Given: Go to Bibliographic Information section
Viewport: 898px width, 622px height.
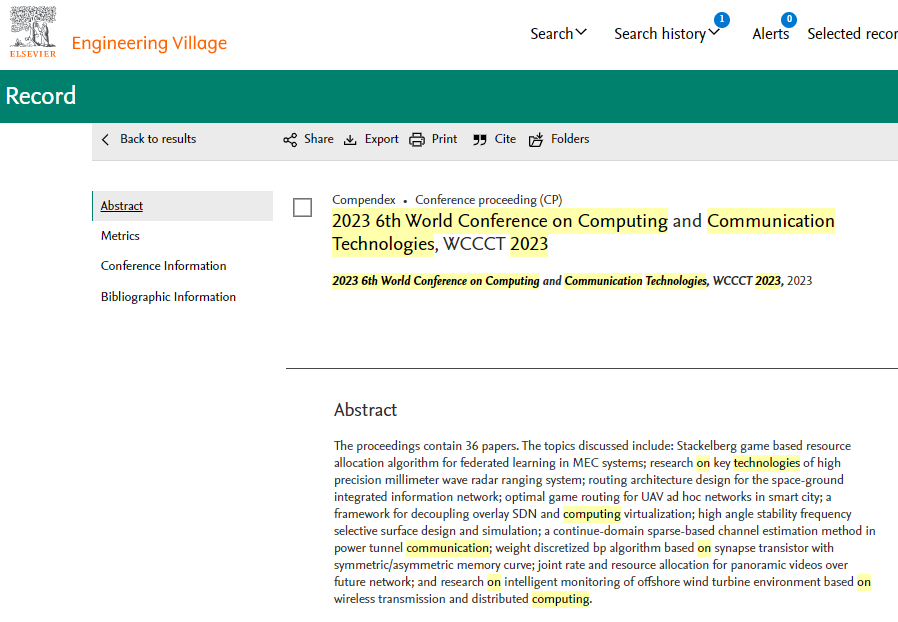Looking at the screenshot, I should (168, 297).
